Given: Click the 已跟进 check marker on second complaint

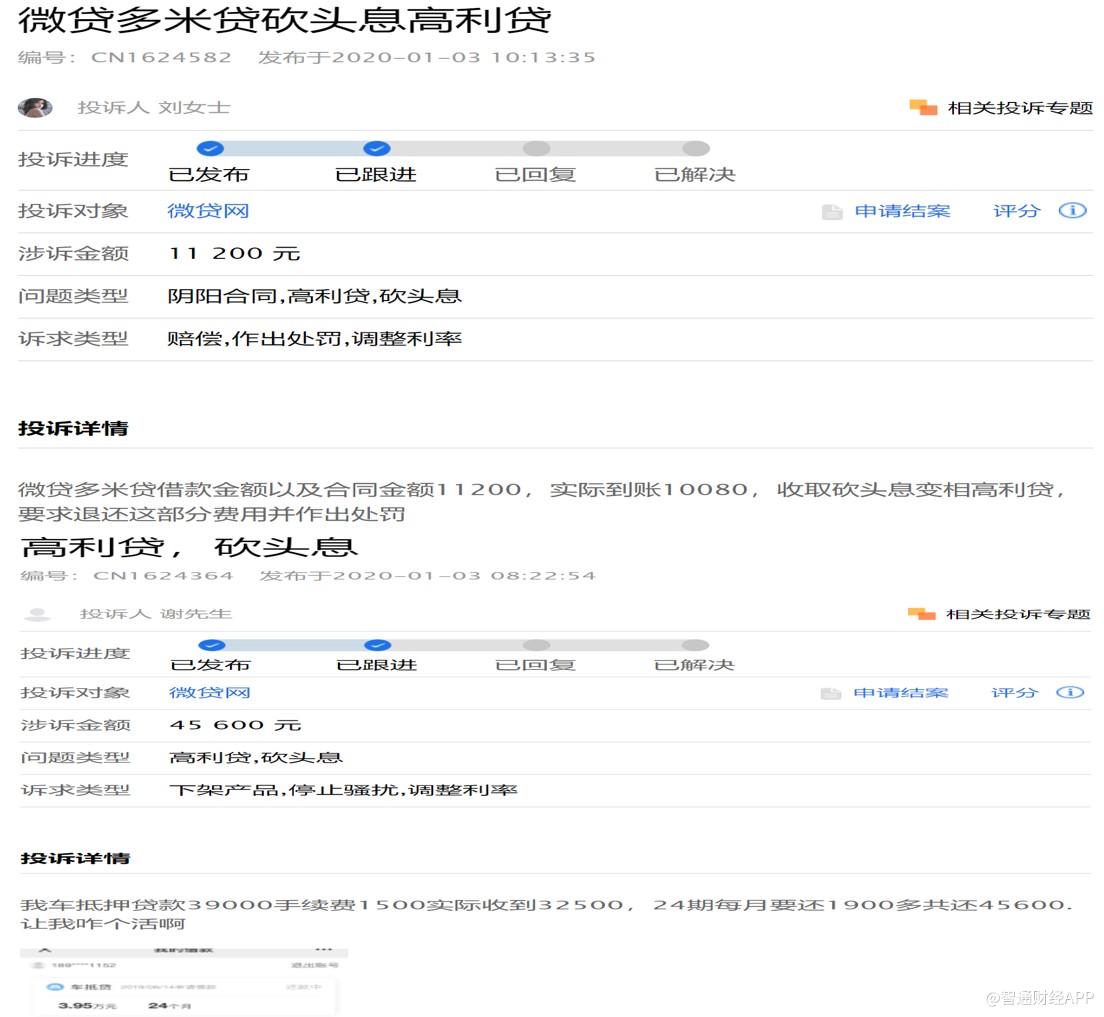Looking at the screenshot, I should [377, 645].
